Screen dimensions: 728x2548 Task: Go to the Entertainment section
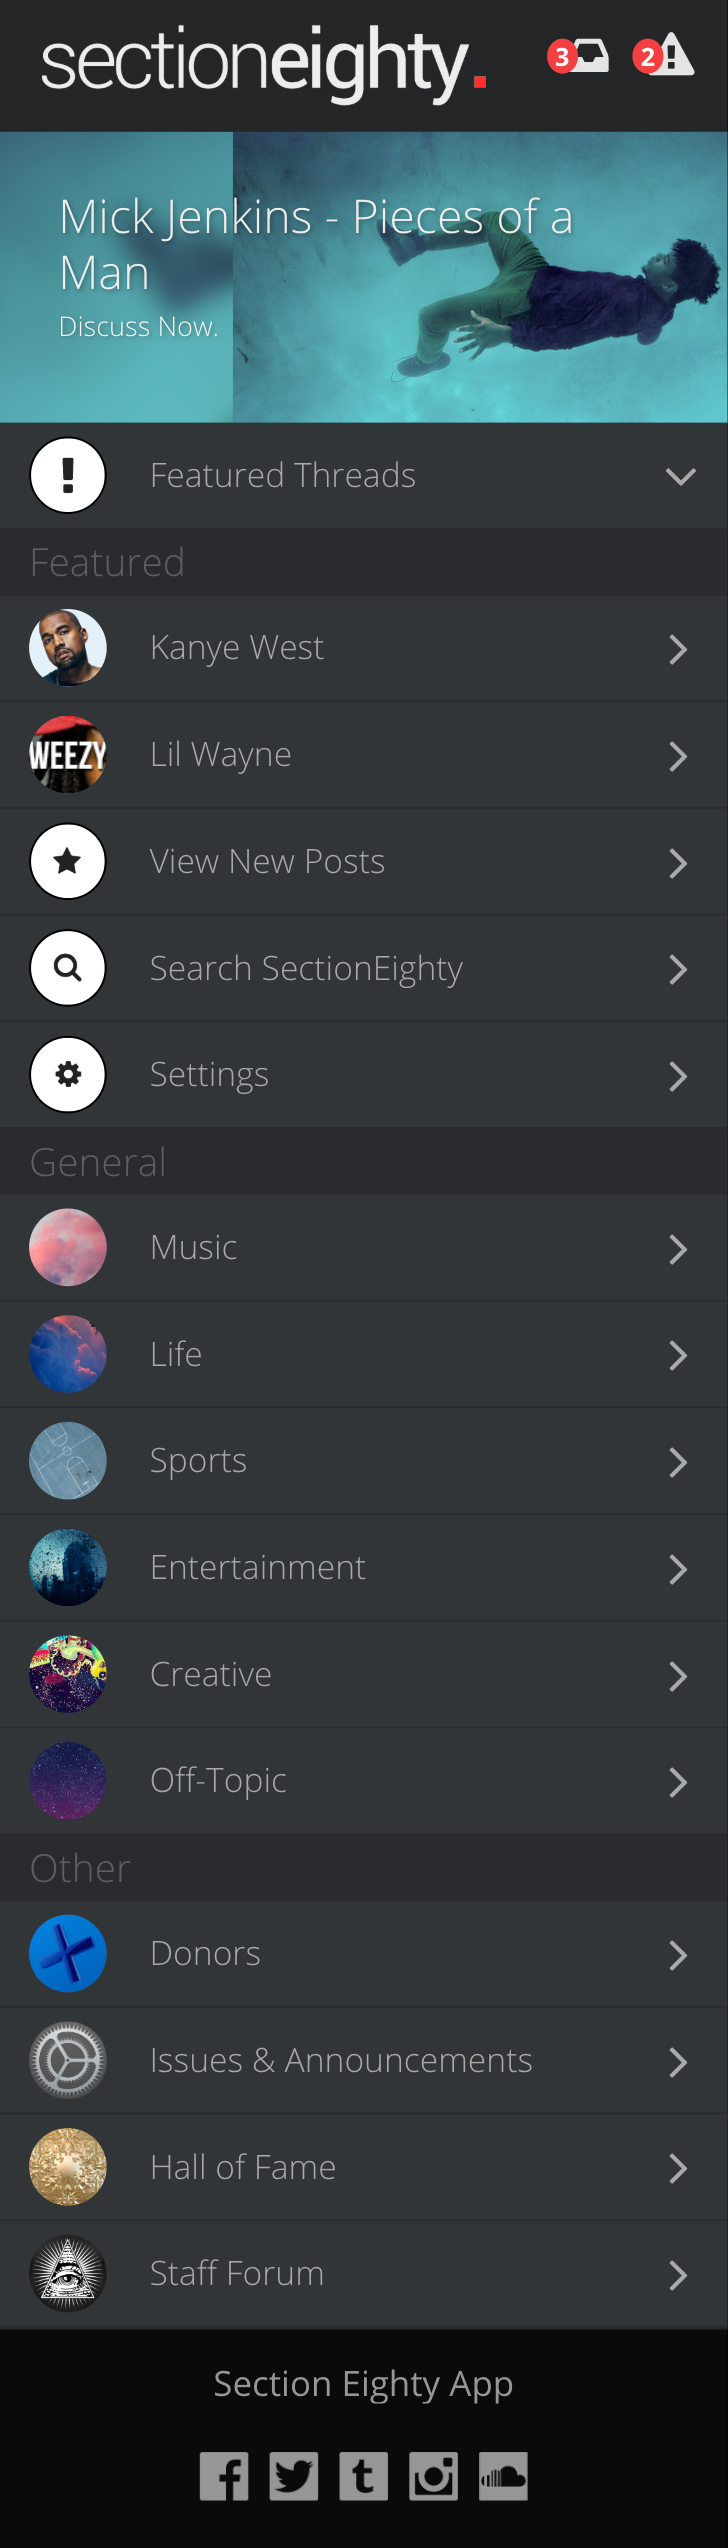[x=364, y=1568]
